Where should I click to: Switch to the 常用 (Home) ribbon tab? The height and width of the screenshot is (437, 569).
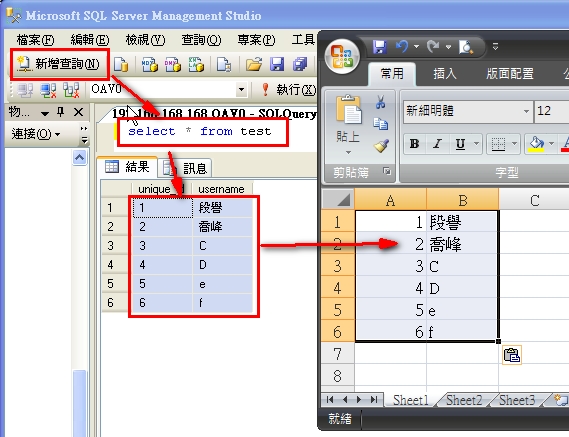point(392,74)
